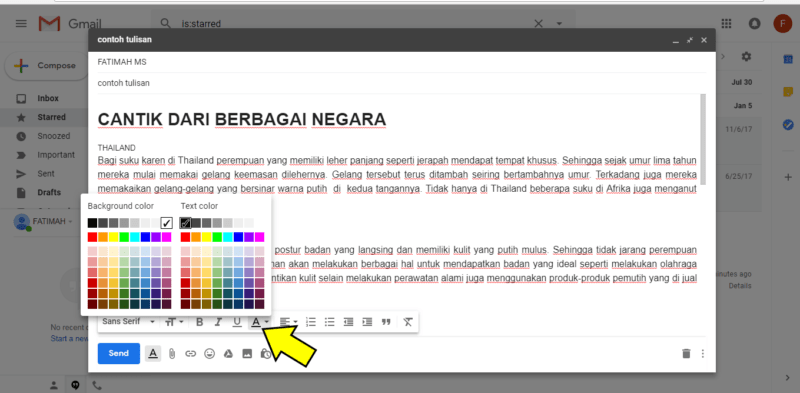Apply quote formatting
The height and width of the screenshot is (393, 800).
click(x=386, y=322)
